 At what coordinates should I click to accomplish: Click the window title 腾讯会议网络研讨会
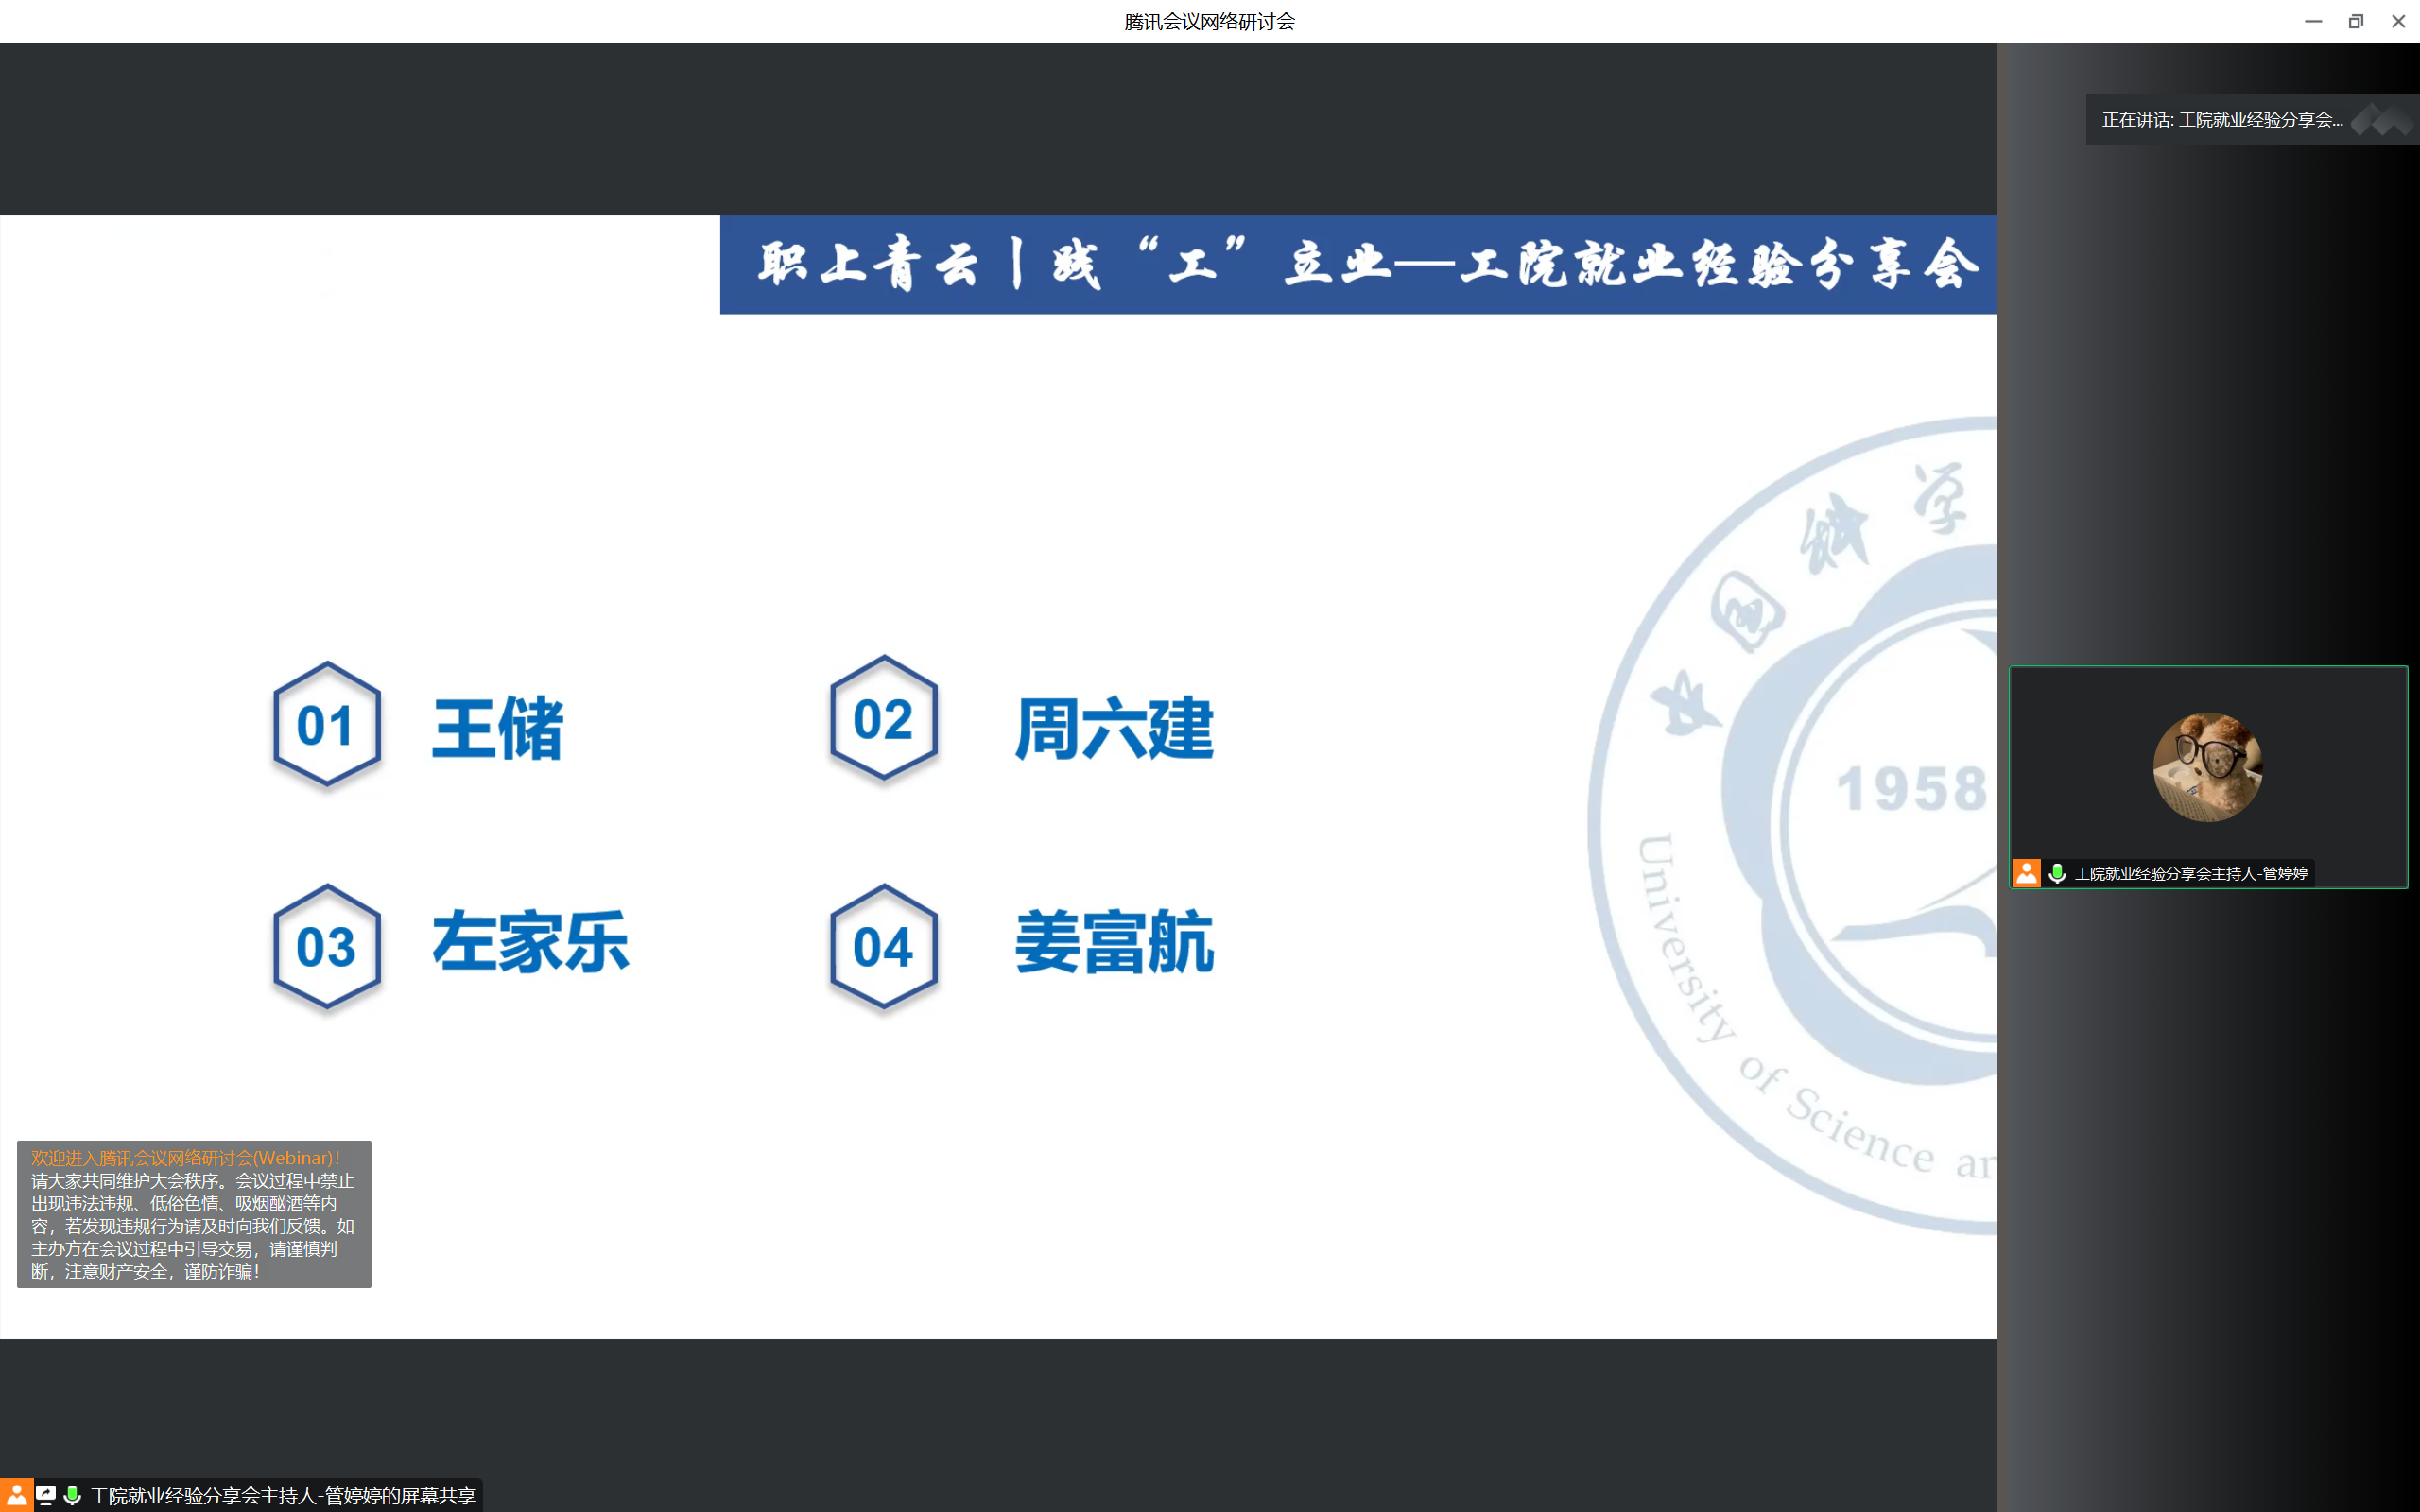[x=1209, y=21]
